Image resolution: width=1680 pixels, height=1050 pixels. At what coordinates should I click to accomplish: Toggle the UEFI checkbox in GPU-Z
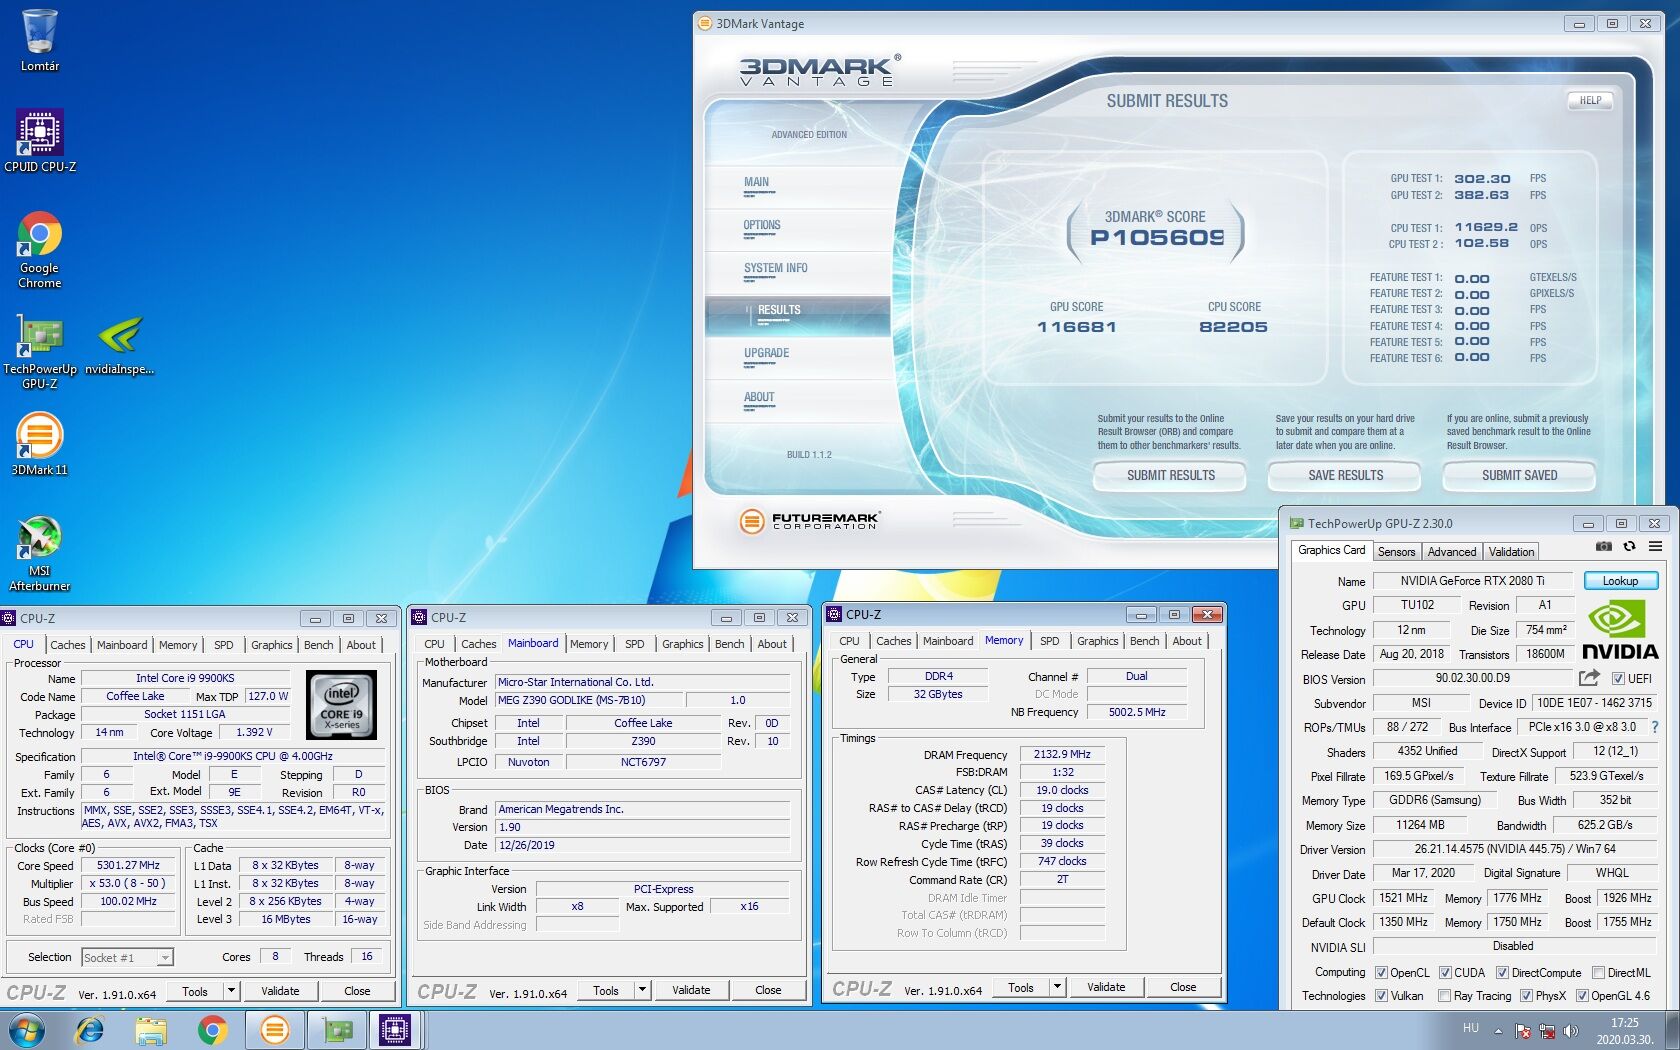1617,679
